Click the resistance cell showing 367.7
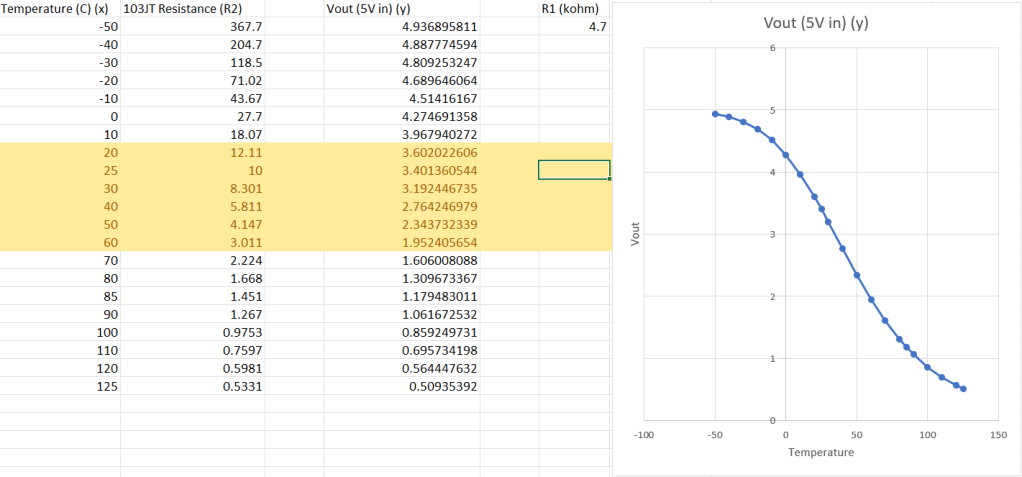 tap(192, 27)
